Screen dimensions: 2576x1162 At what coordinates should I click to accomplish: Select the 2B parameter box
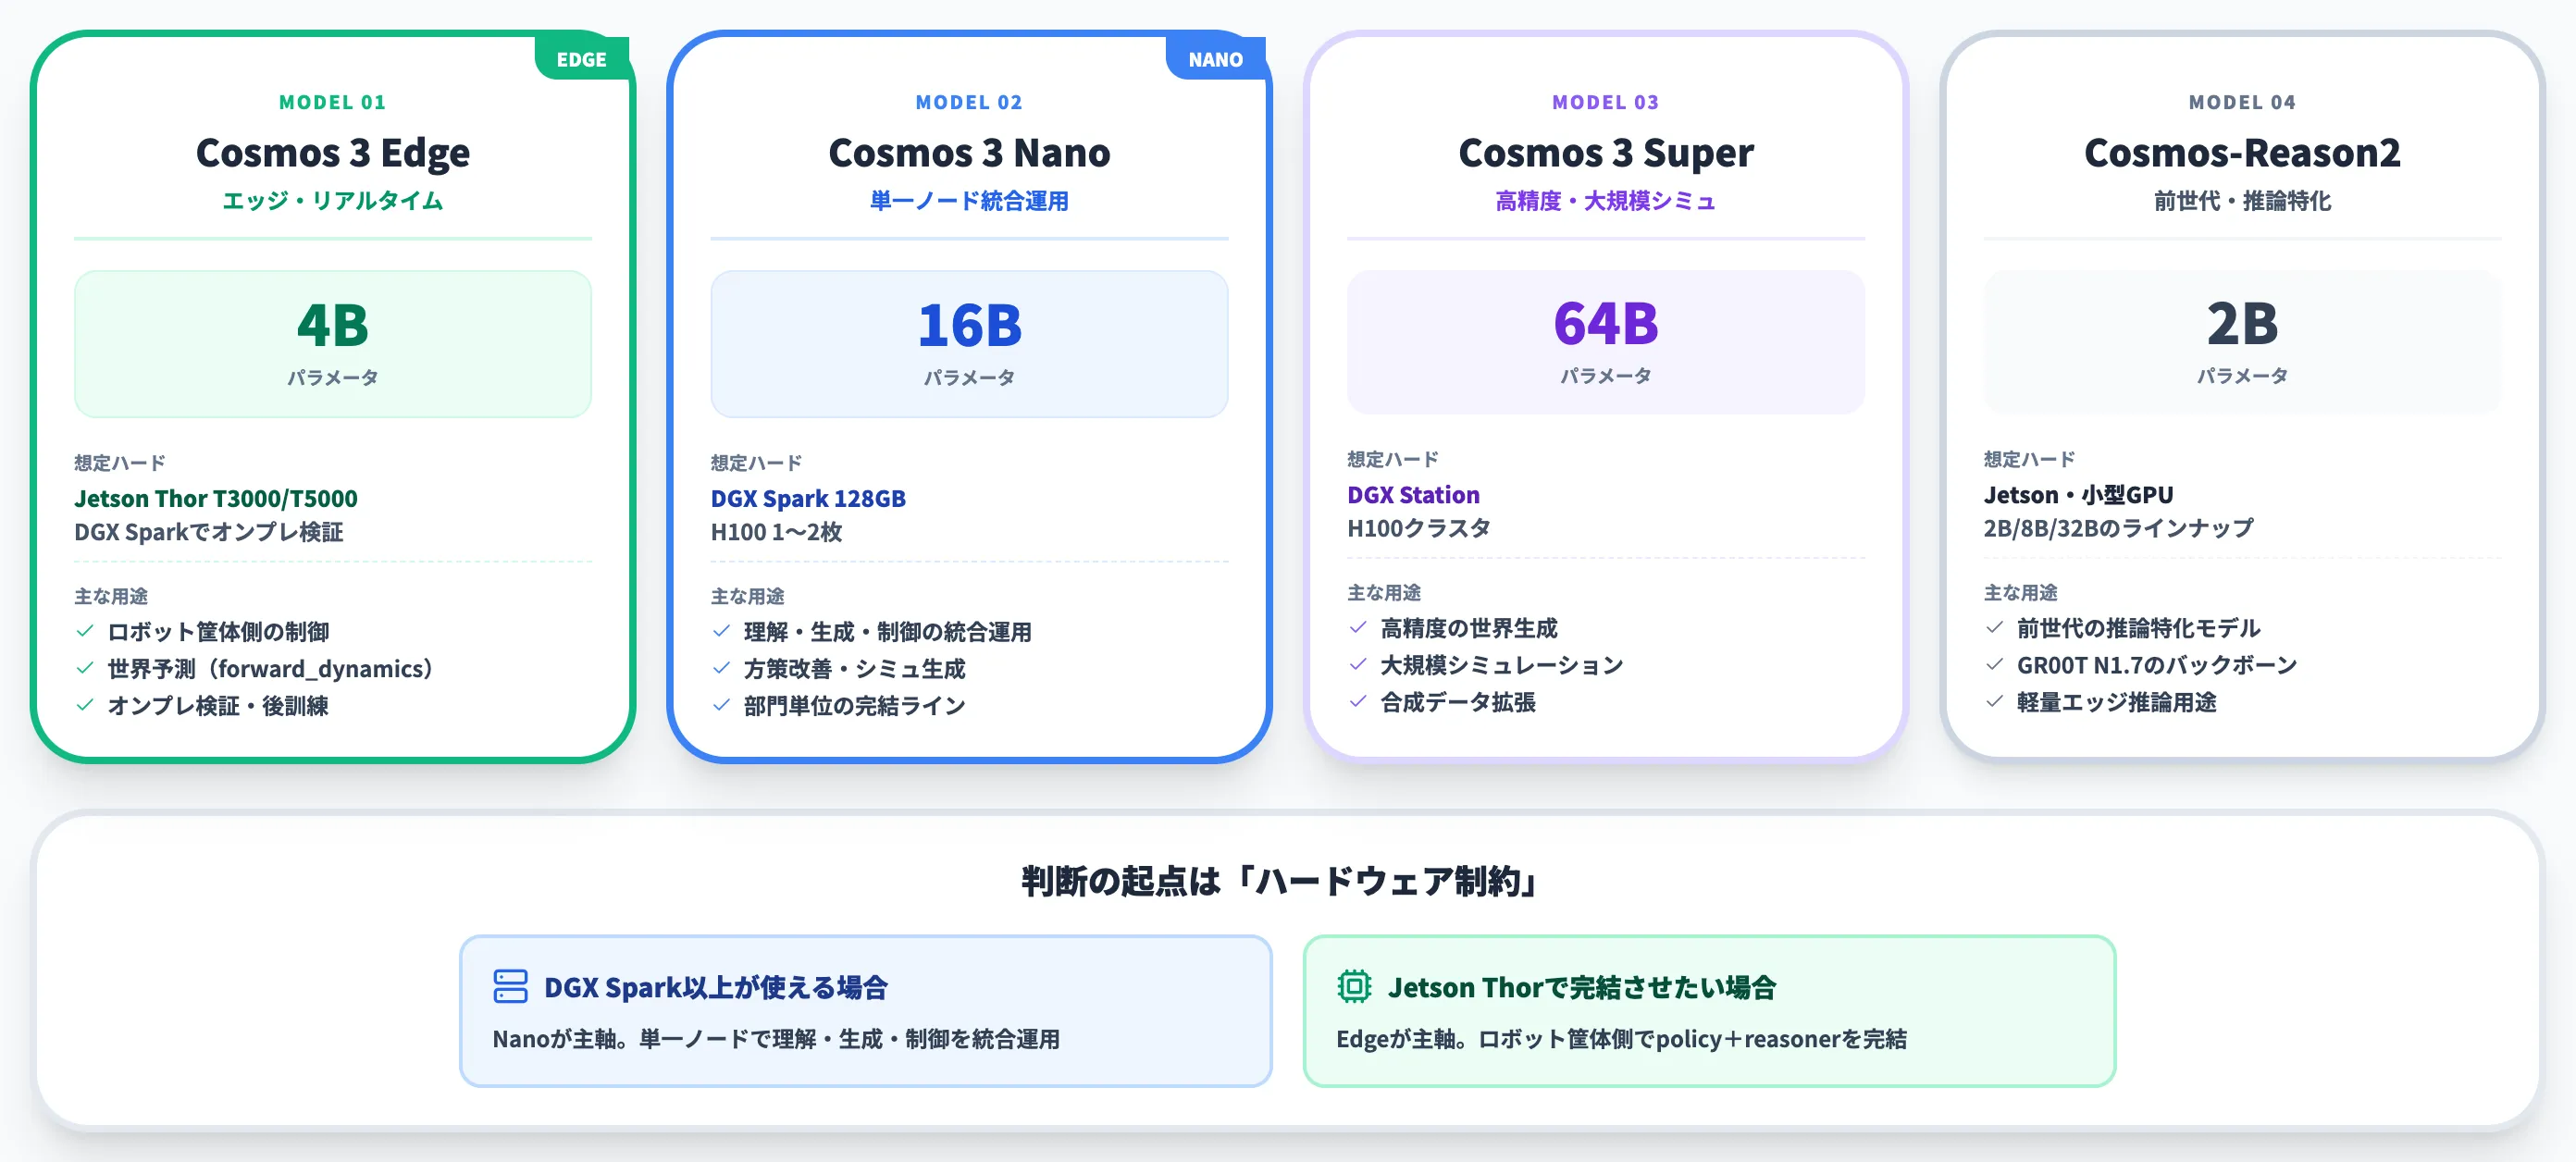click(x=2242, y=342)
